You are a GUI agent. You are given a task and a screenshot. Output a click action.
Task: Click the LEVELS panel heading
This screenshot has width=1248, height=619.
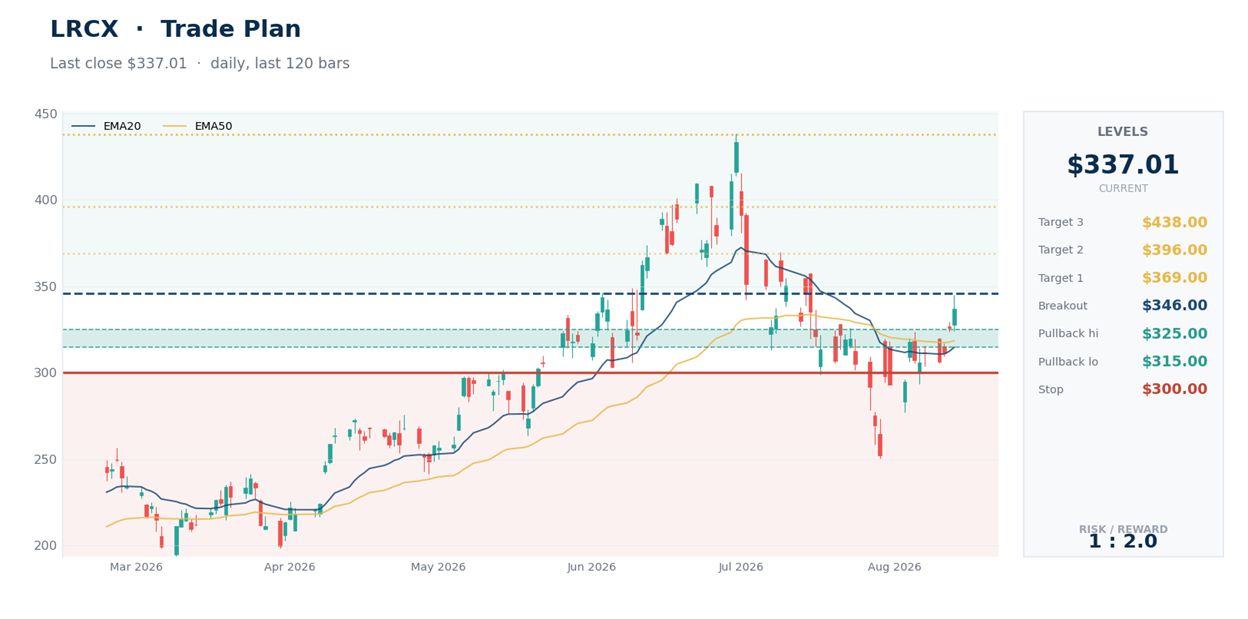pyautogui.click(x=1123, y=132)
